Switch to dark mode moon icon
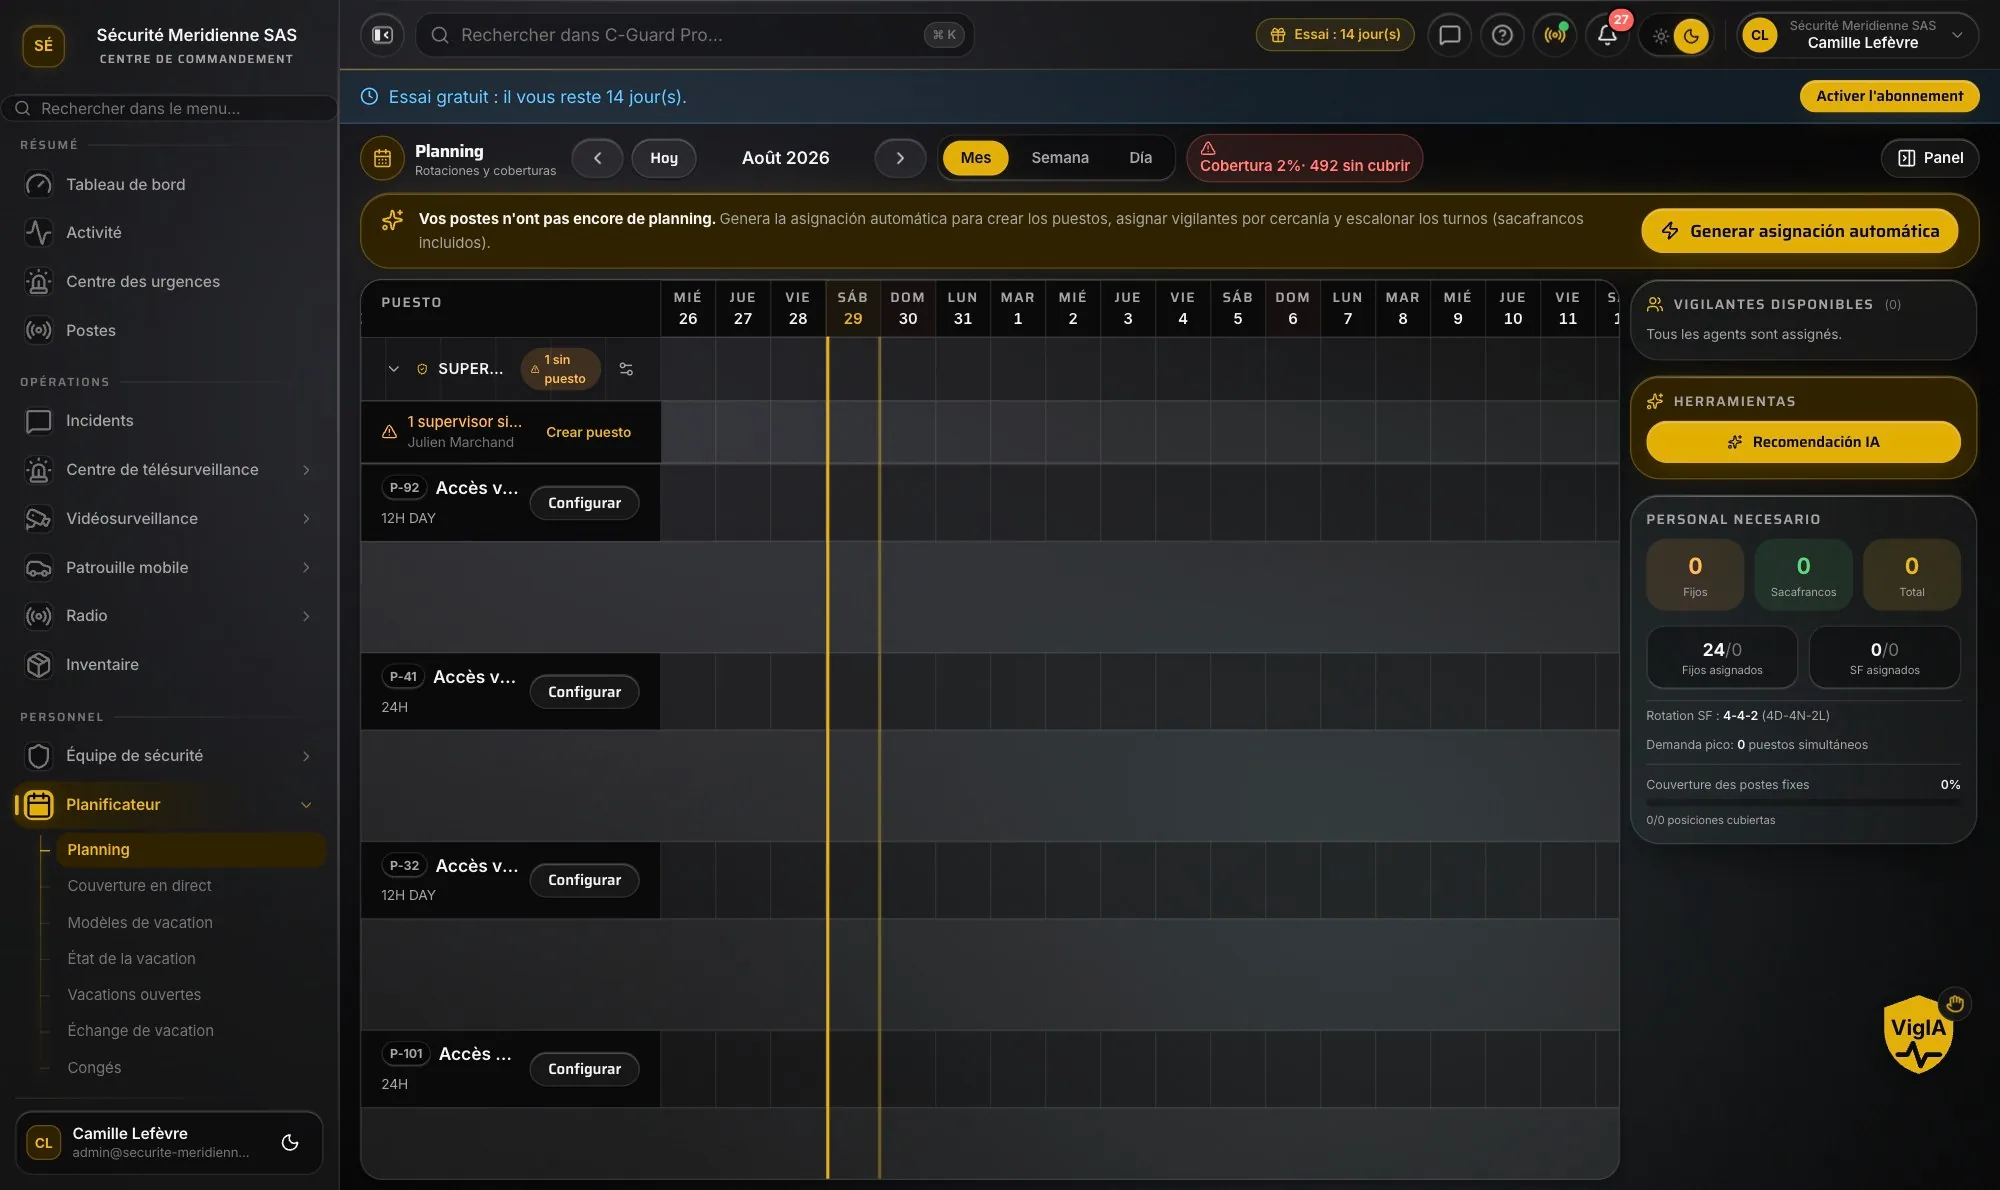 [x=1691, y=36]
